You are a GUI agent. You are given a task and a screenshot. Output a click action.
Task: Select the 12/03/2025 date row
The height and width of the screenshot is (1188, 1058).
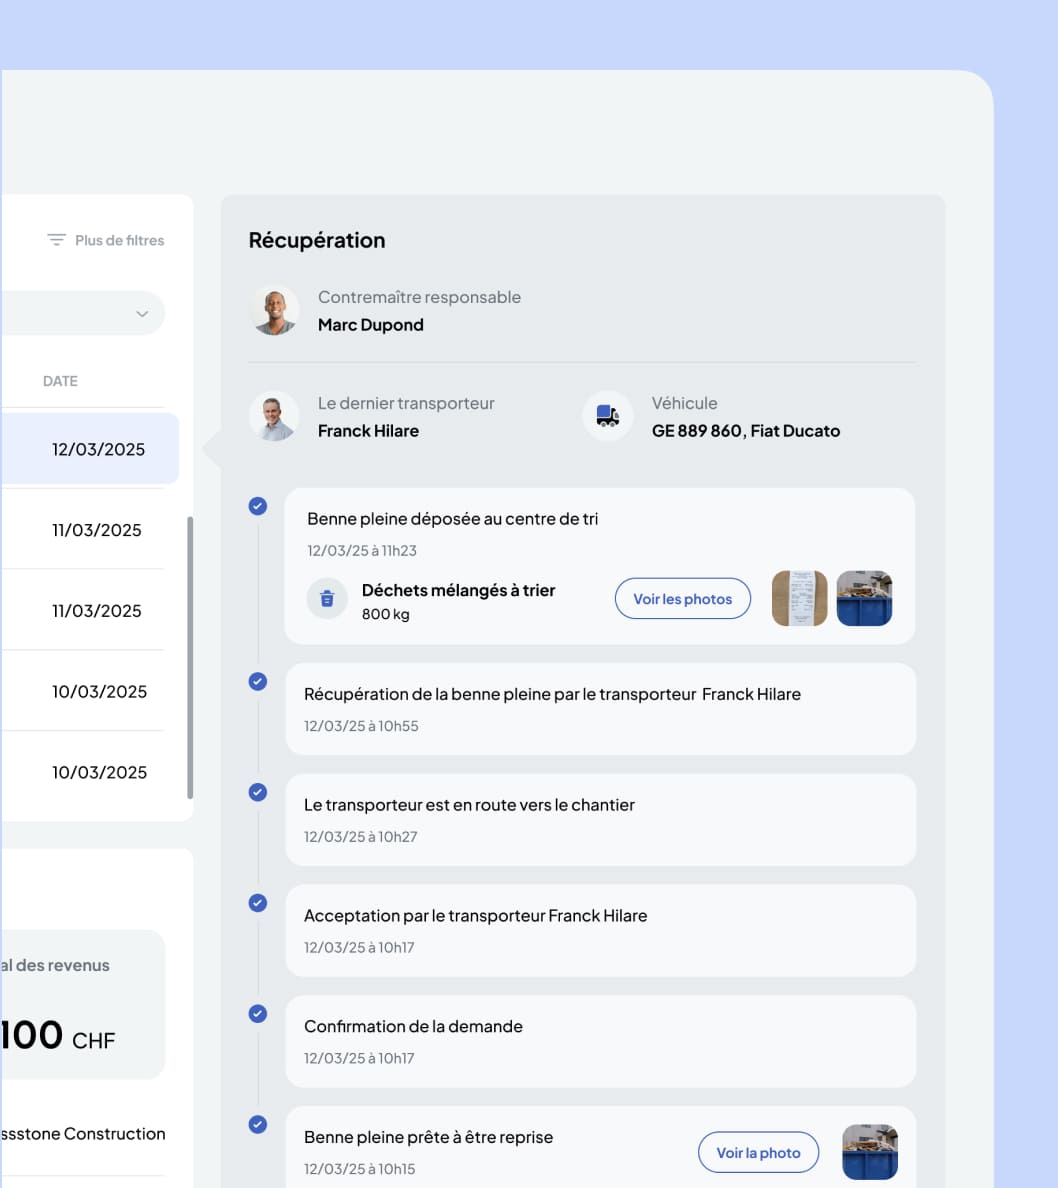click(98, 449)
